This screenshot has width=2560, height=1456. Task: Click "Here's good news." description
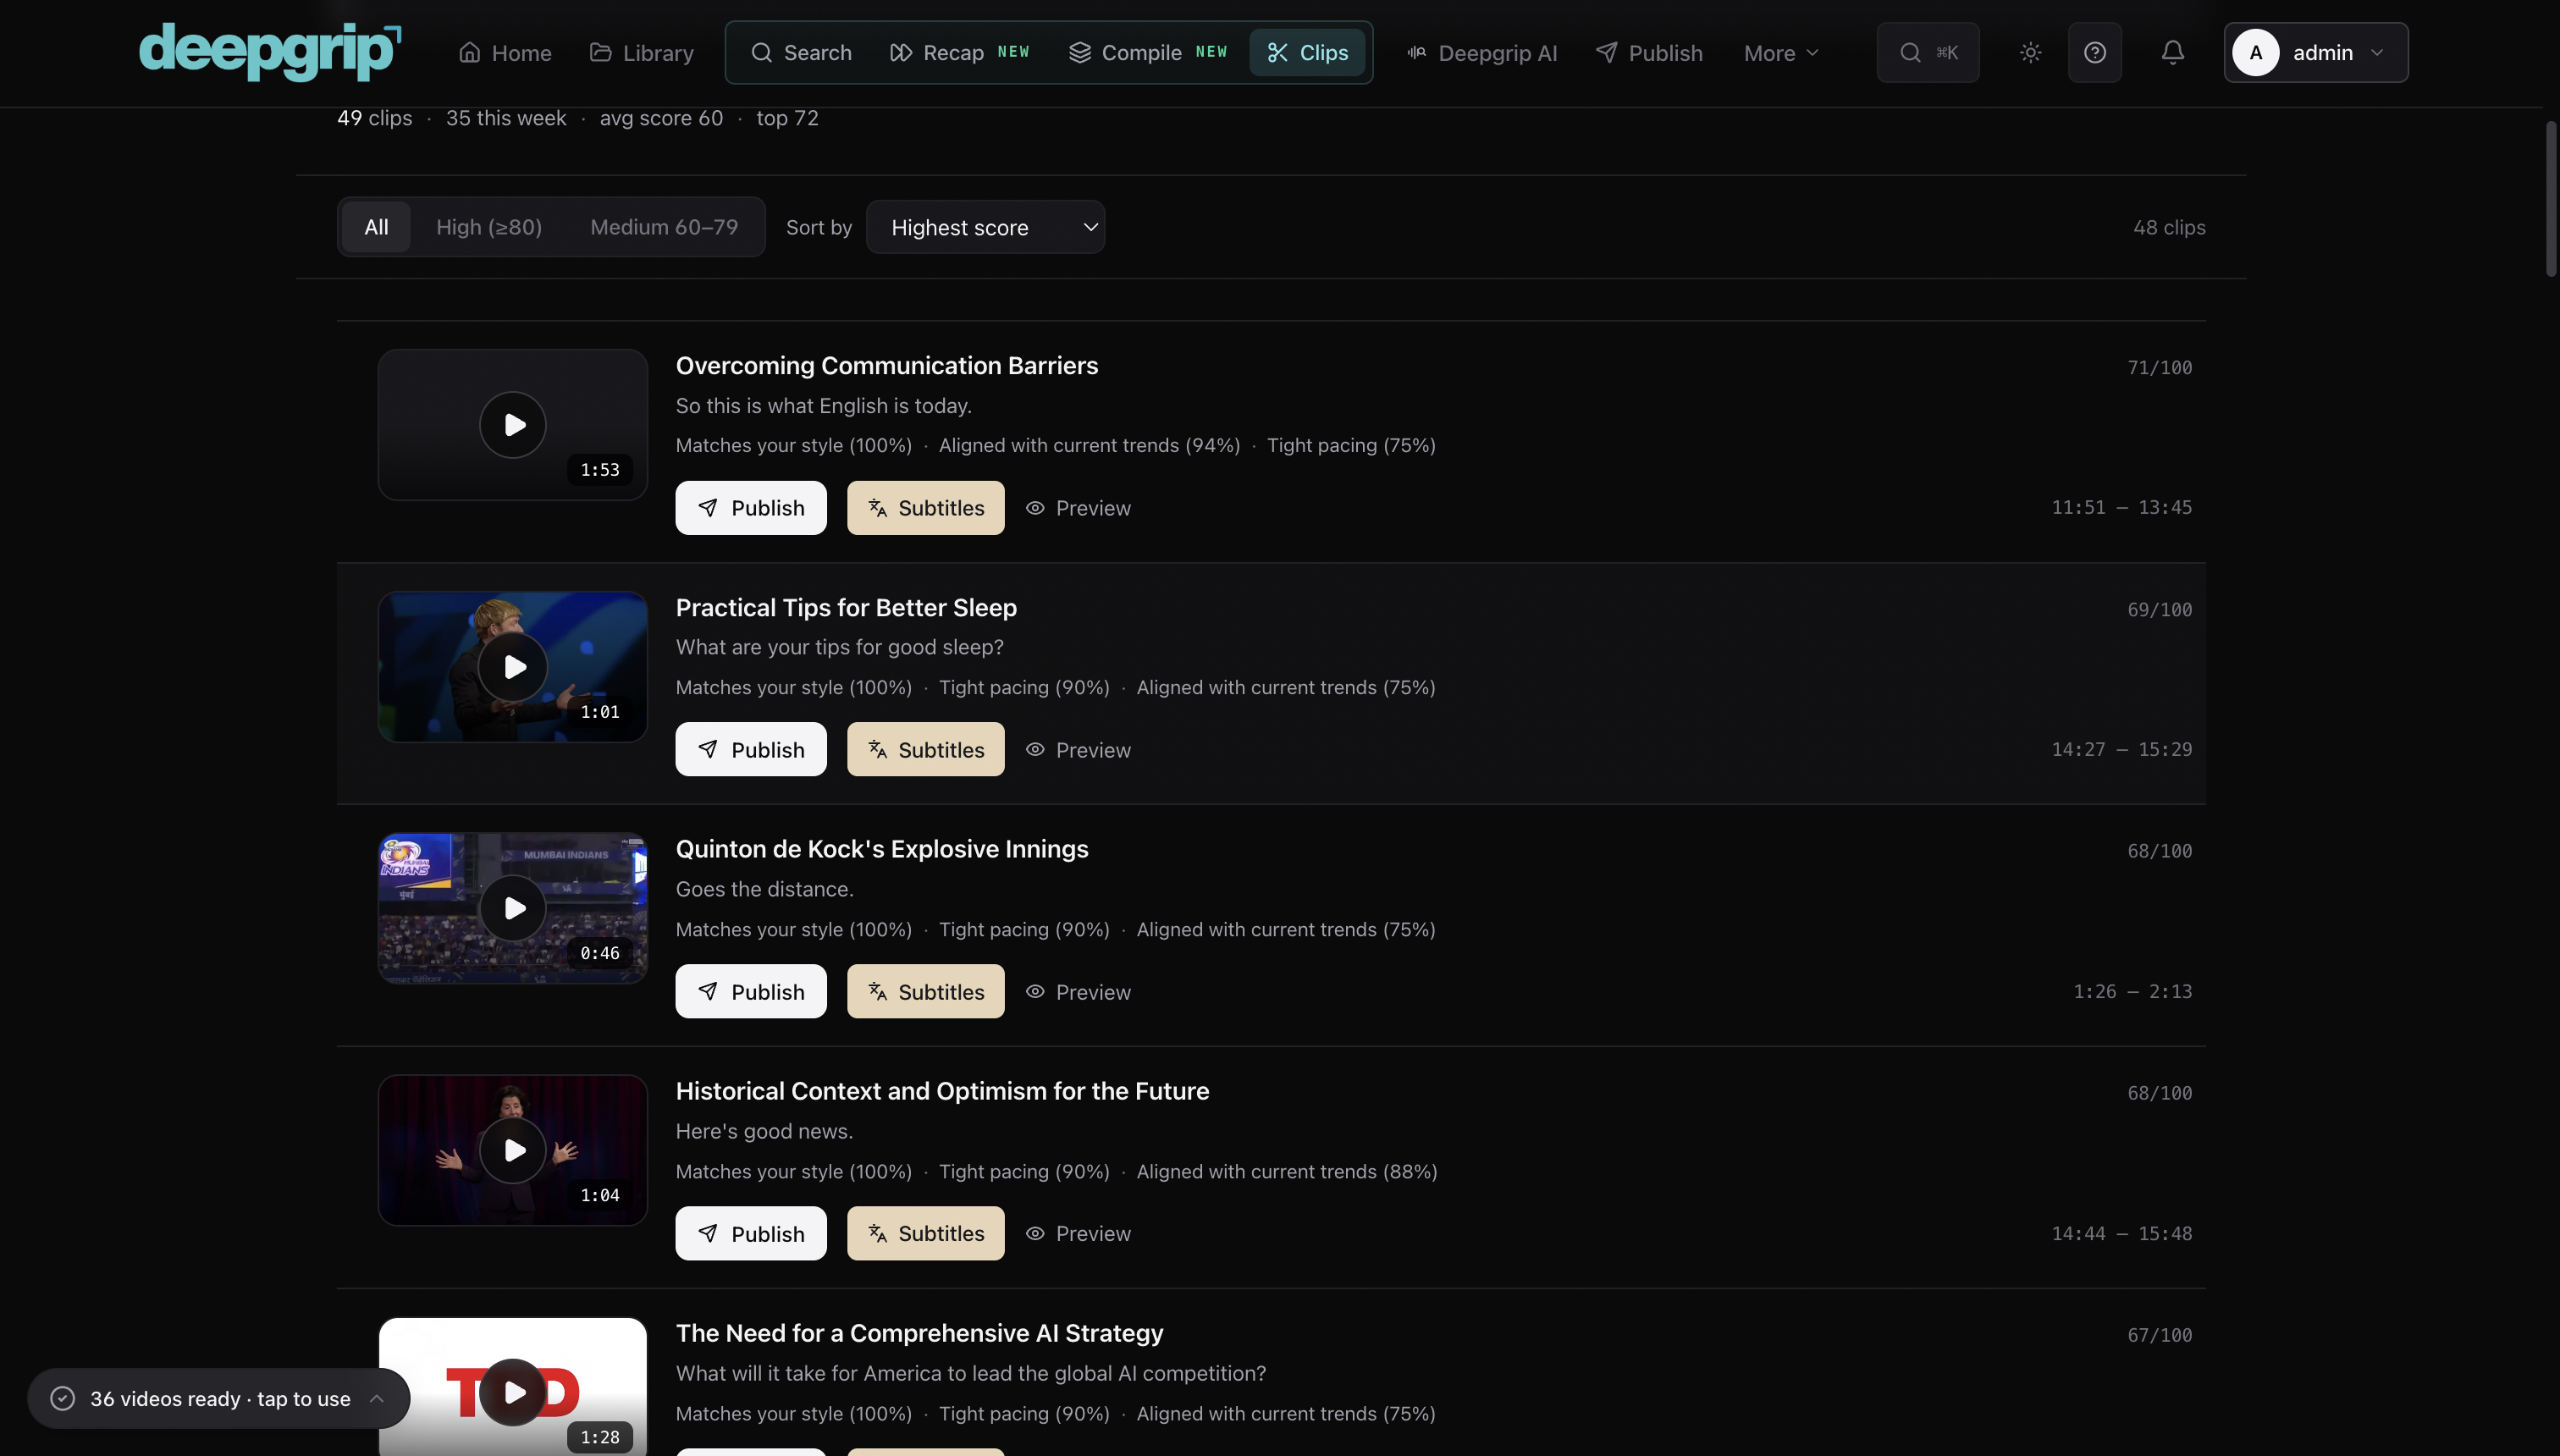pos(764,1132)
